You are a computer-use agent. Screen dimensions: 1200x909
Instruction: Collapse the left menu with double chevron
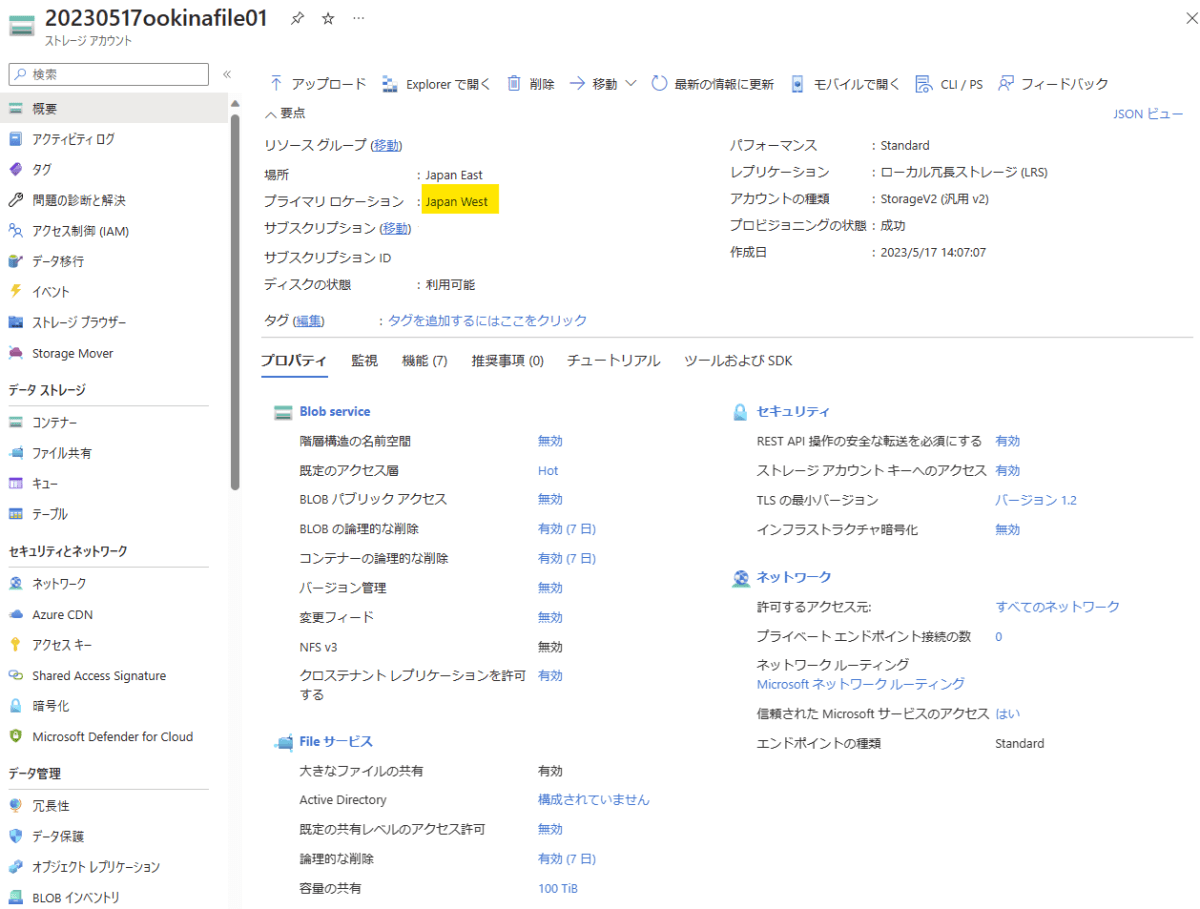pyautogui.click(x=227, y=74)
